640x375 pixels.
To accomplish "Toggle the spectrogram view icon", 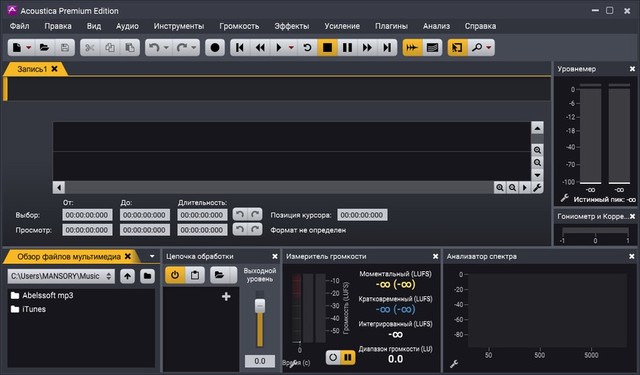I will click(432, 48).
